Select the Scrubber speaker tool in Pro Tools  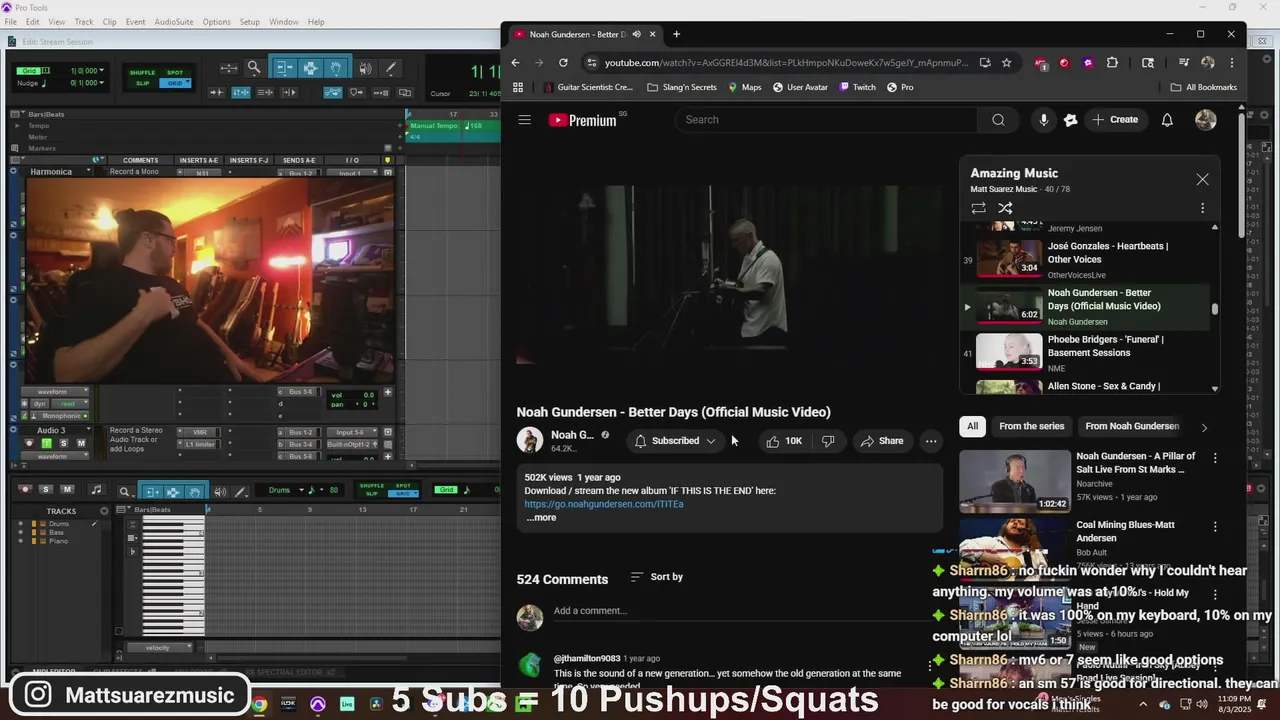tap(365, 68)
